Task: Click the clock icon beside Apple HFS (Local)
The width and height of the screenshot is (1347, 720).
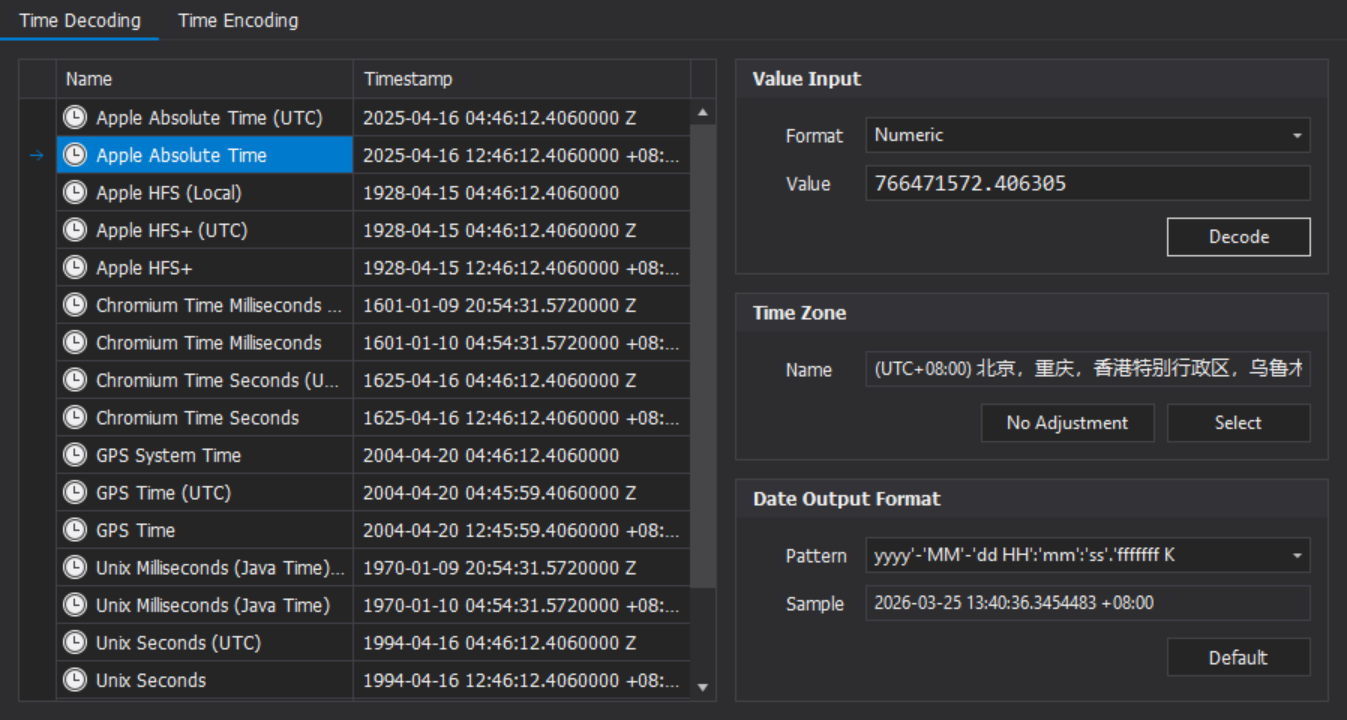Action: [x=75, y=193]
